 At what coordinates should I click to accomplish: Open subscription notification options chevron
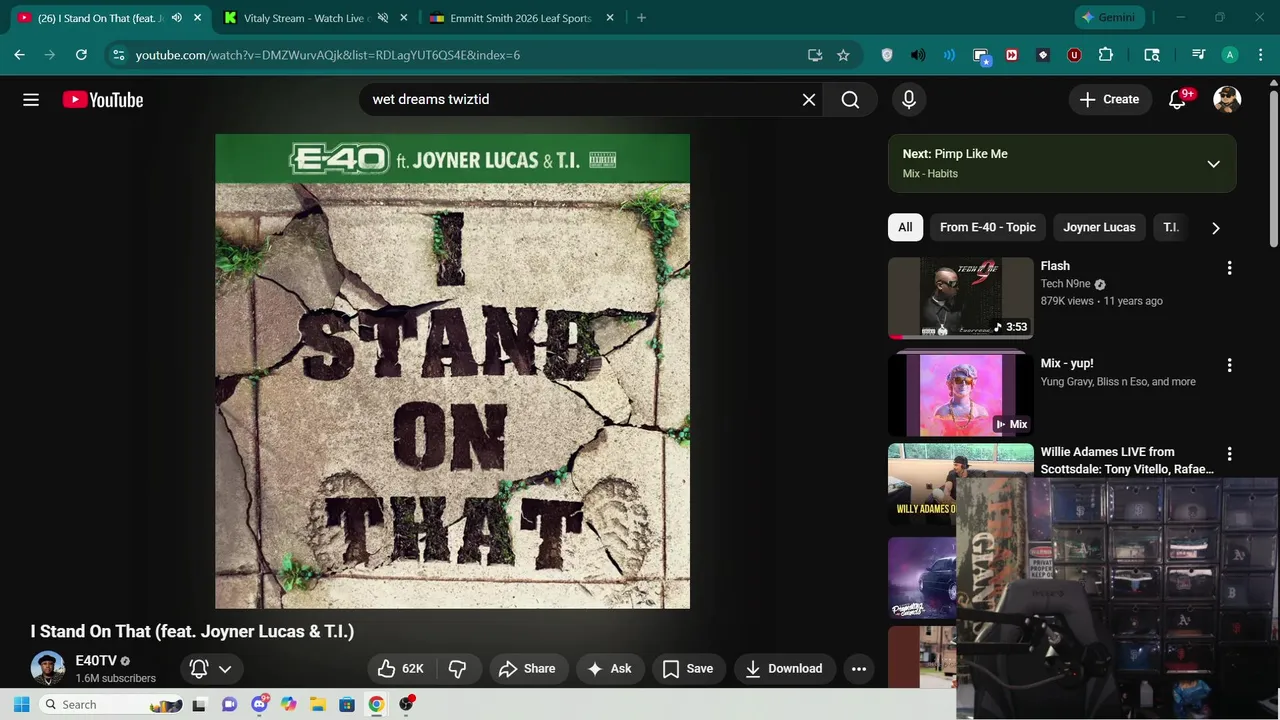click(x=225, y=669)
